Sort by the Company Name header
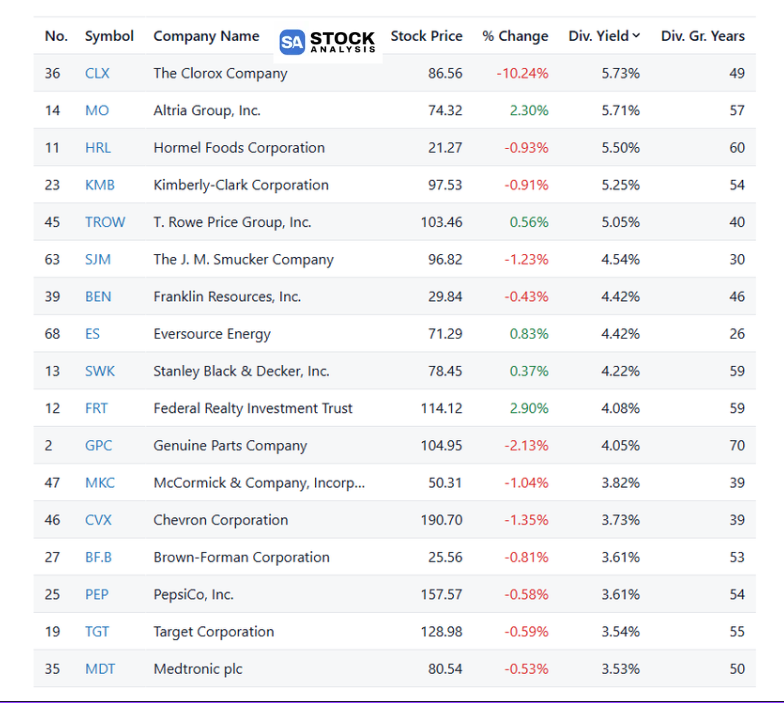 206,36
